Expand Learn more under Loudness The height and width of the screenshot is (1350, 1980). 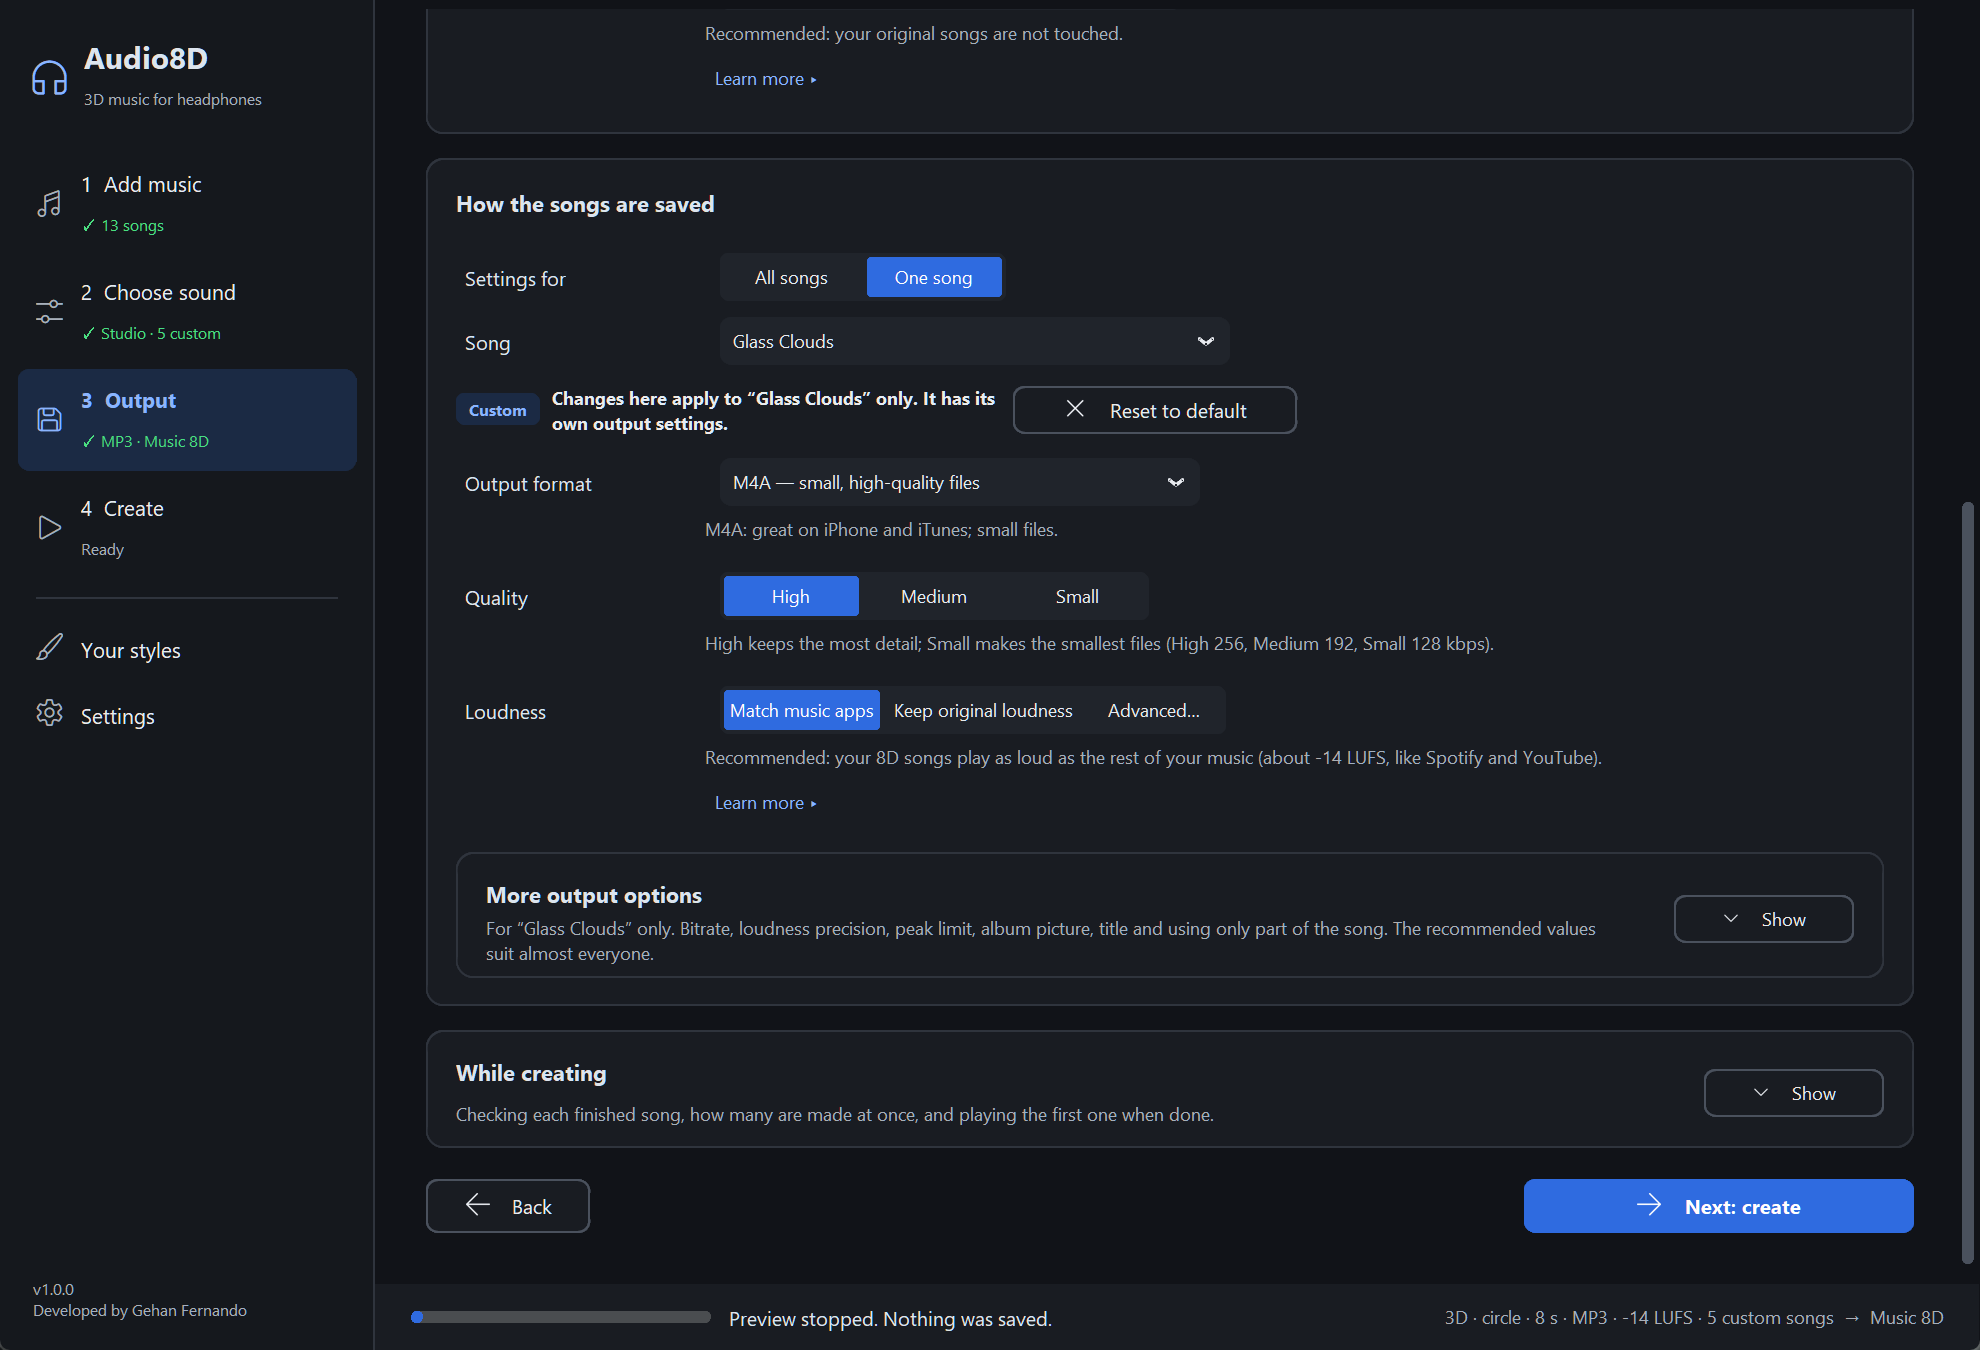pyautogui.click(x=765, y=802)
